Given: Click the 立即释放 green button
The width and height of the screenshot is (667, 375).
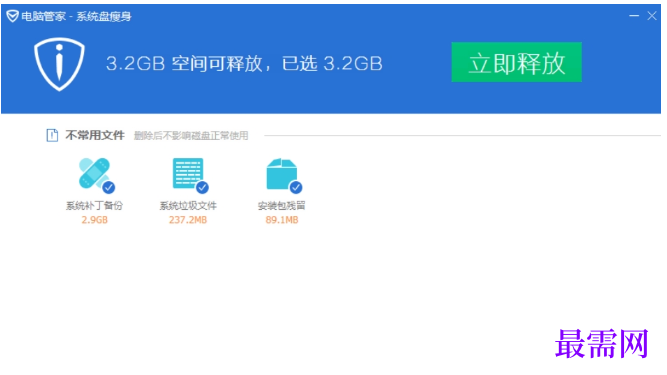Looking at the screenshot, I should pyautogui.click(x=516, y=62).
